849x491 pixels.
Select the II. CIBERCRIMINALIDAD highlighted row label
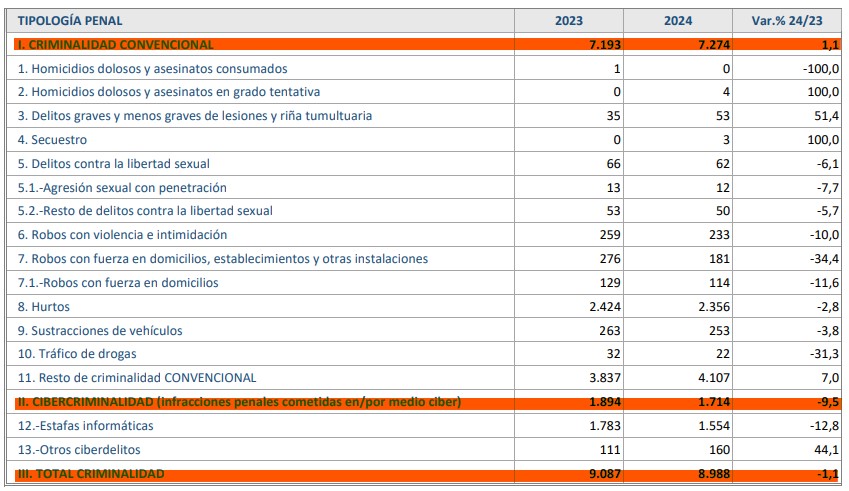point(239,402)
